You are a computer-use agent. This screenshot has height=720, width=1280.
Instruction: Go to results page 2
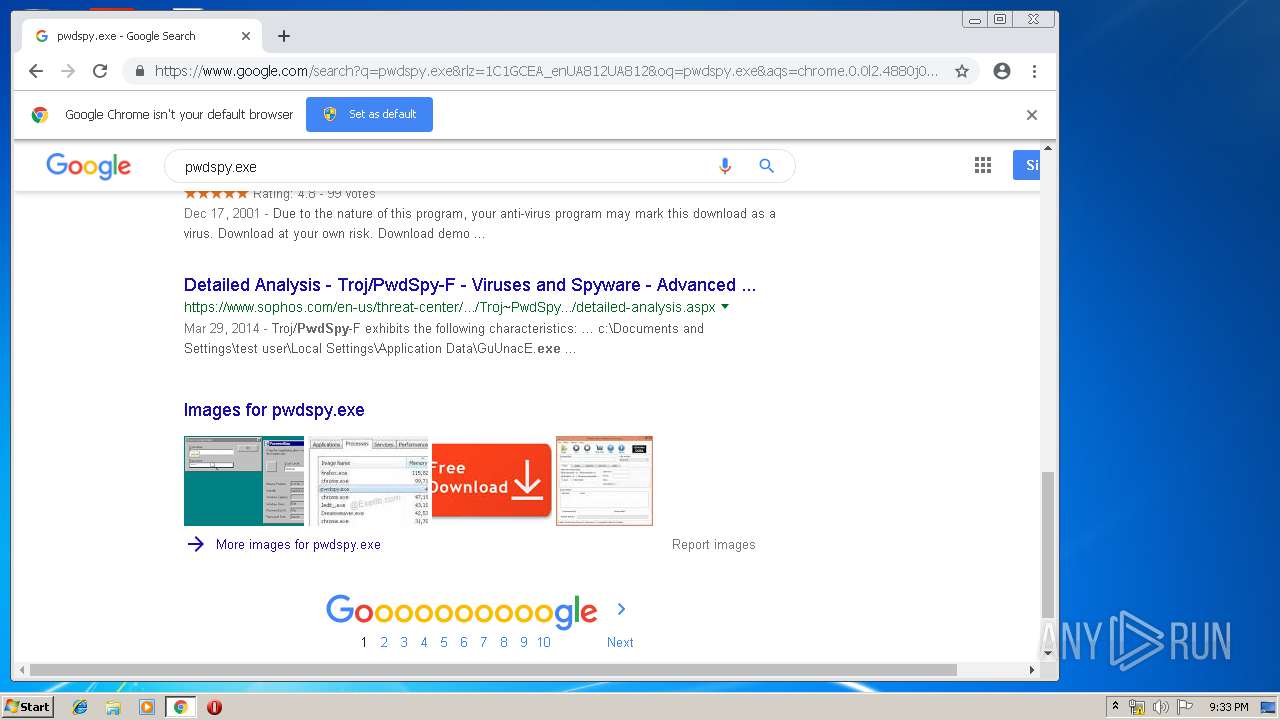(384, 642)
